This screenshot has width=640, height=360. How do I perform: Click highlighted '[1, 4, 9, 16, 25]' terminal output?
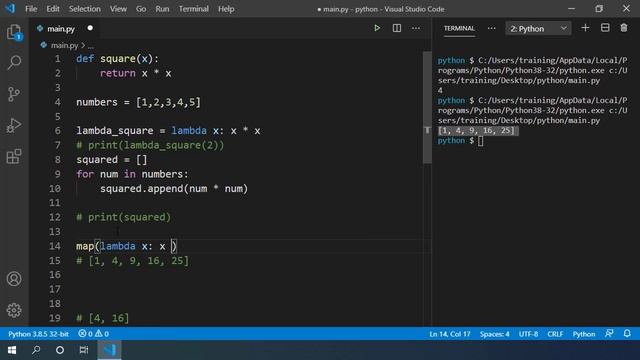[x=477, y=131]
